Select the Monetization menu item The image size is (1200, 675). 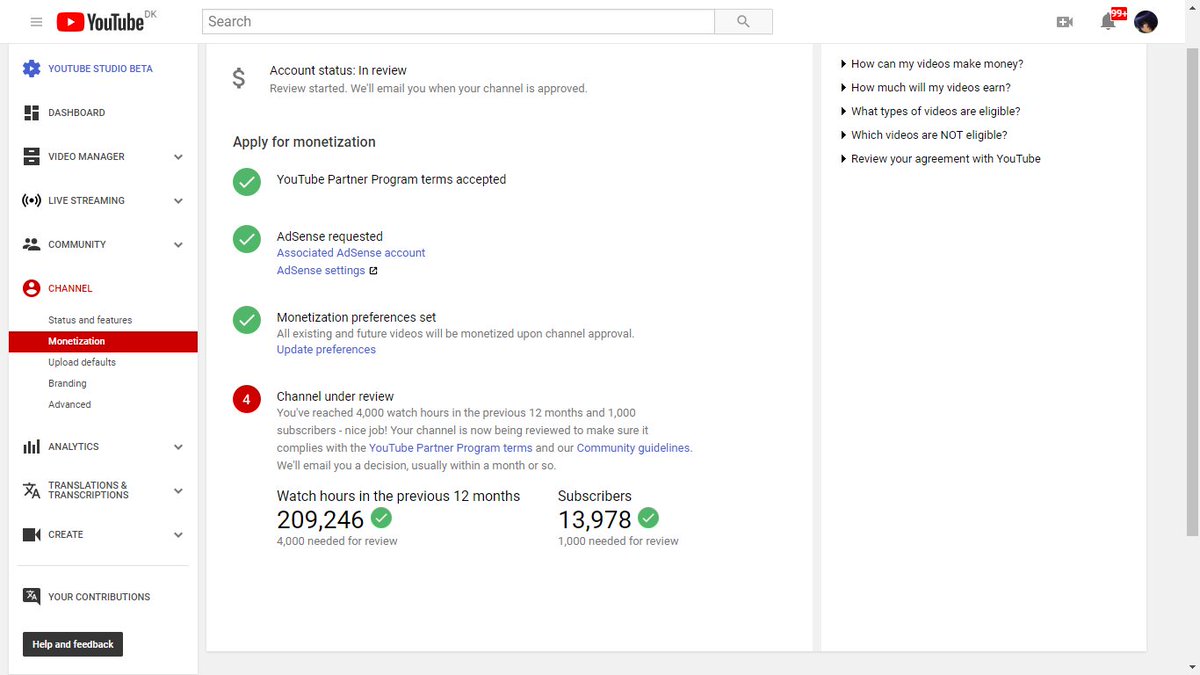(x=103, y=341)
